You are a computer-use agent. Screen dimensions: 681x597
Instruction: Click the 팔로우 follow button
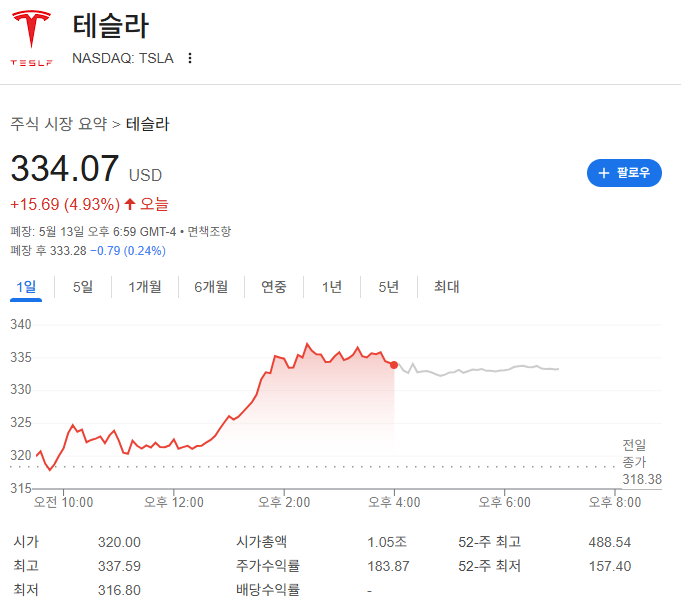tap(624, 173)
